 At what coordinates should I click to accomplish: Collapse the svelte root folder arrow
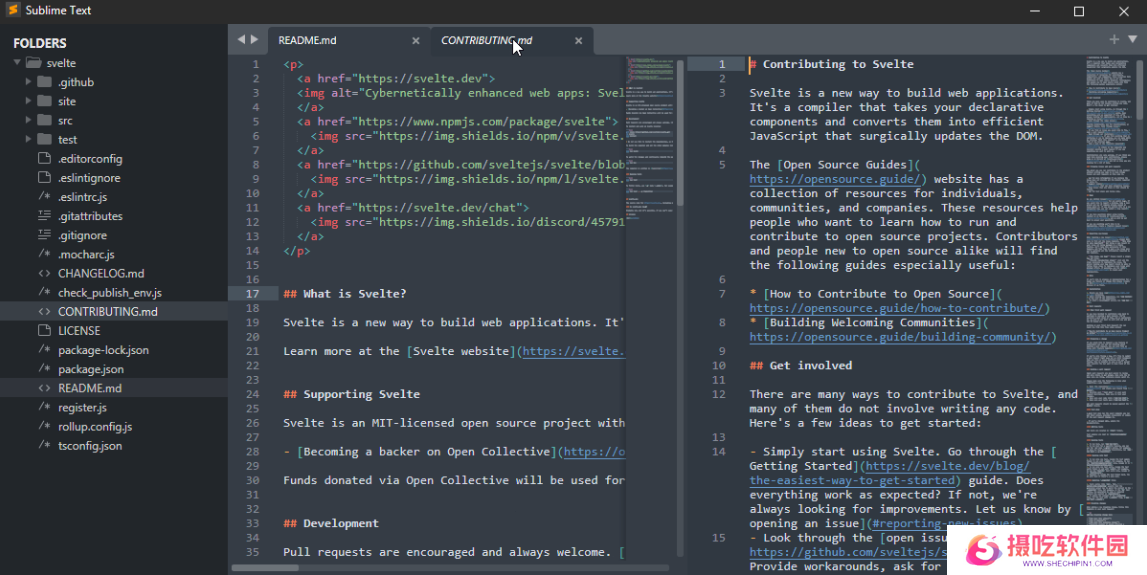(17, 63)
